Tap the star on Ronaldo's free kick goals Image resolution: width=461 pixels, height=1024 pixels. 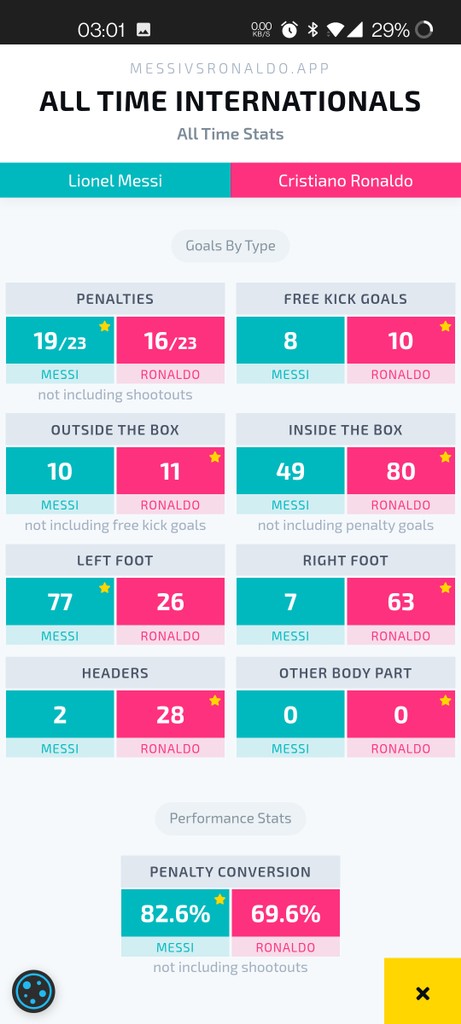tap(445, 327)
